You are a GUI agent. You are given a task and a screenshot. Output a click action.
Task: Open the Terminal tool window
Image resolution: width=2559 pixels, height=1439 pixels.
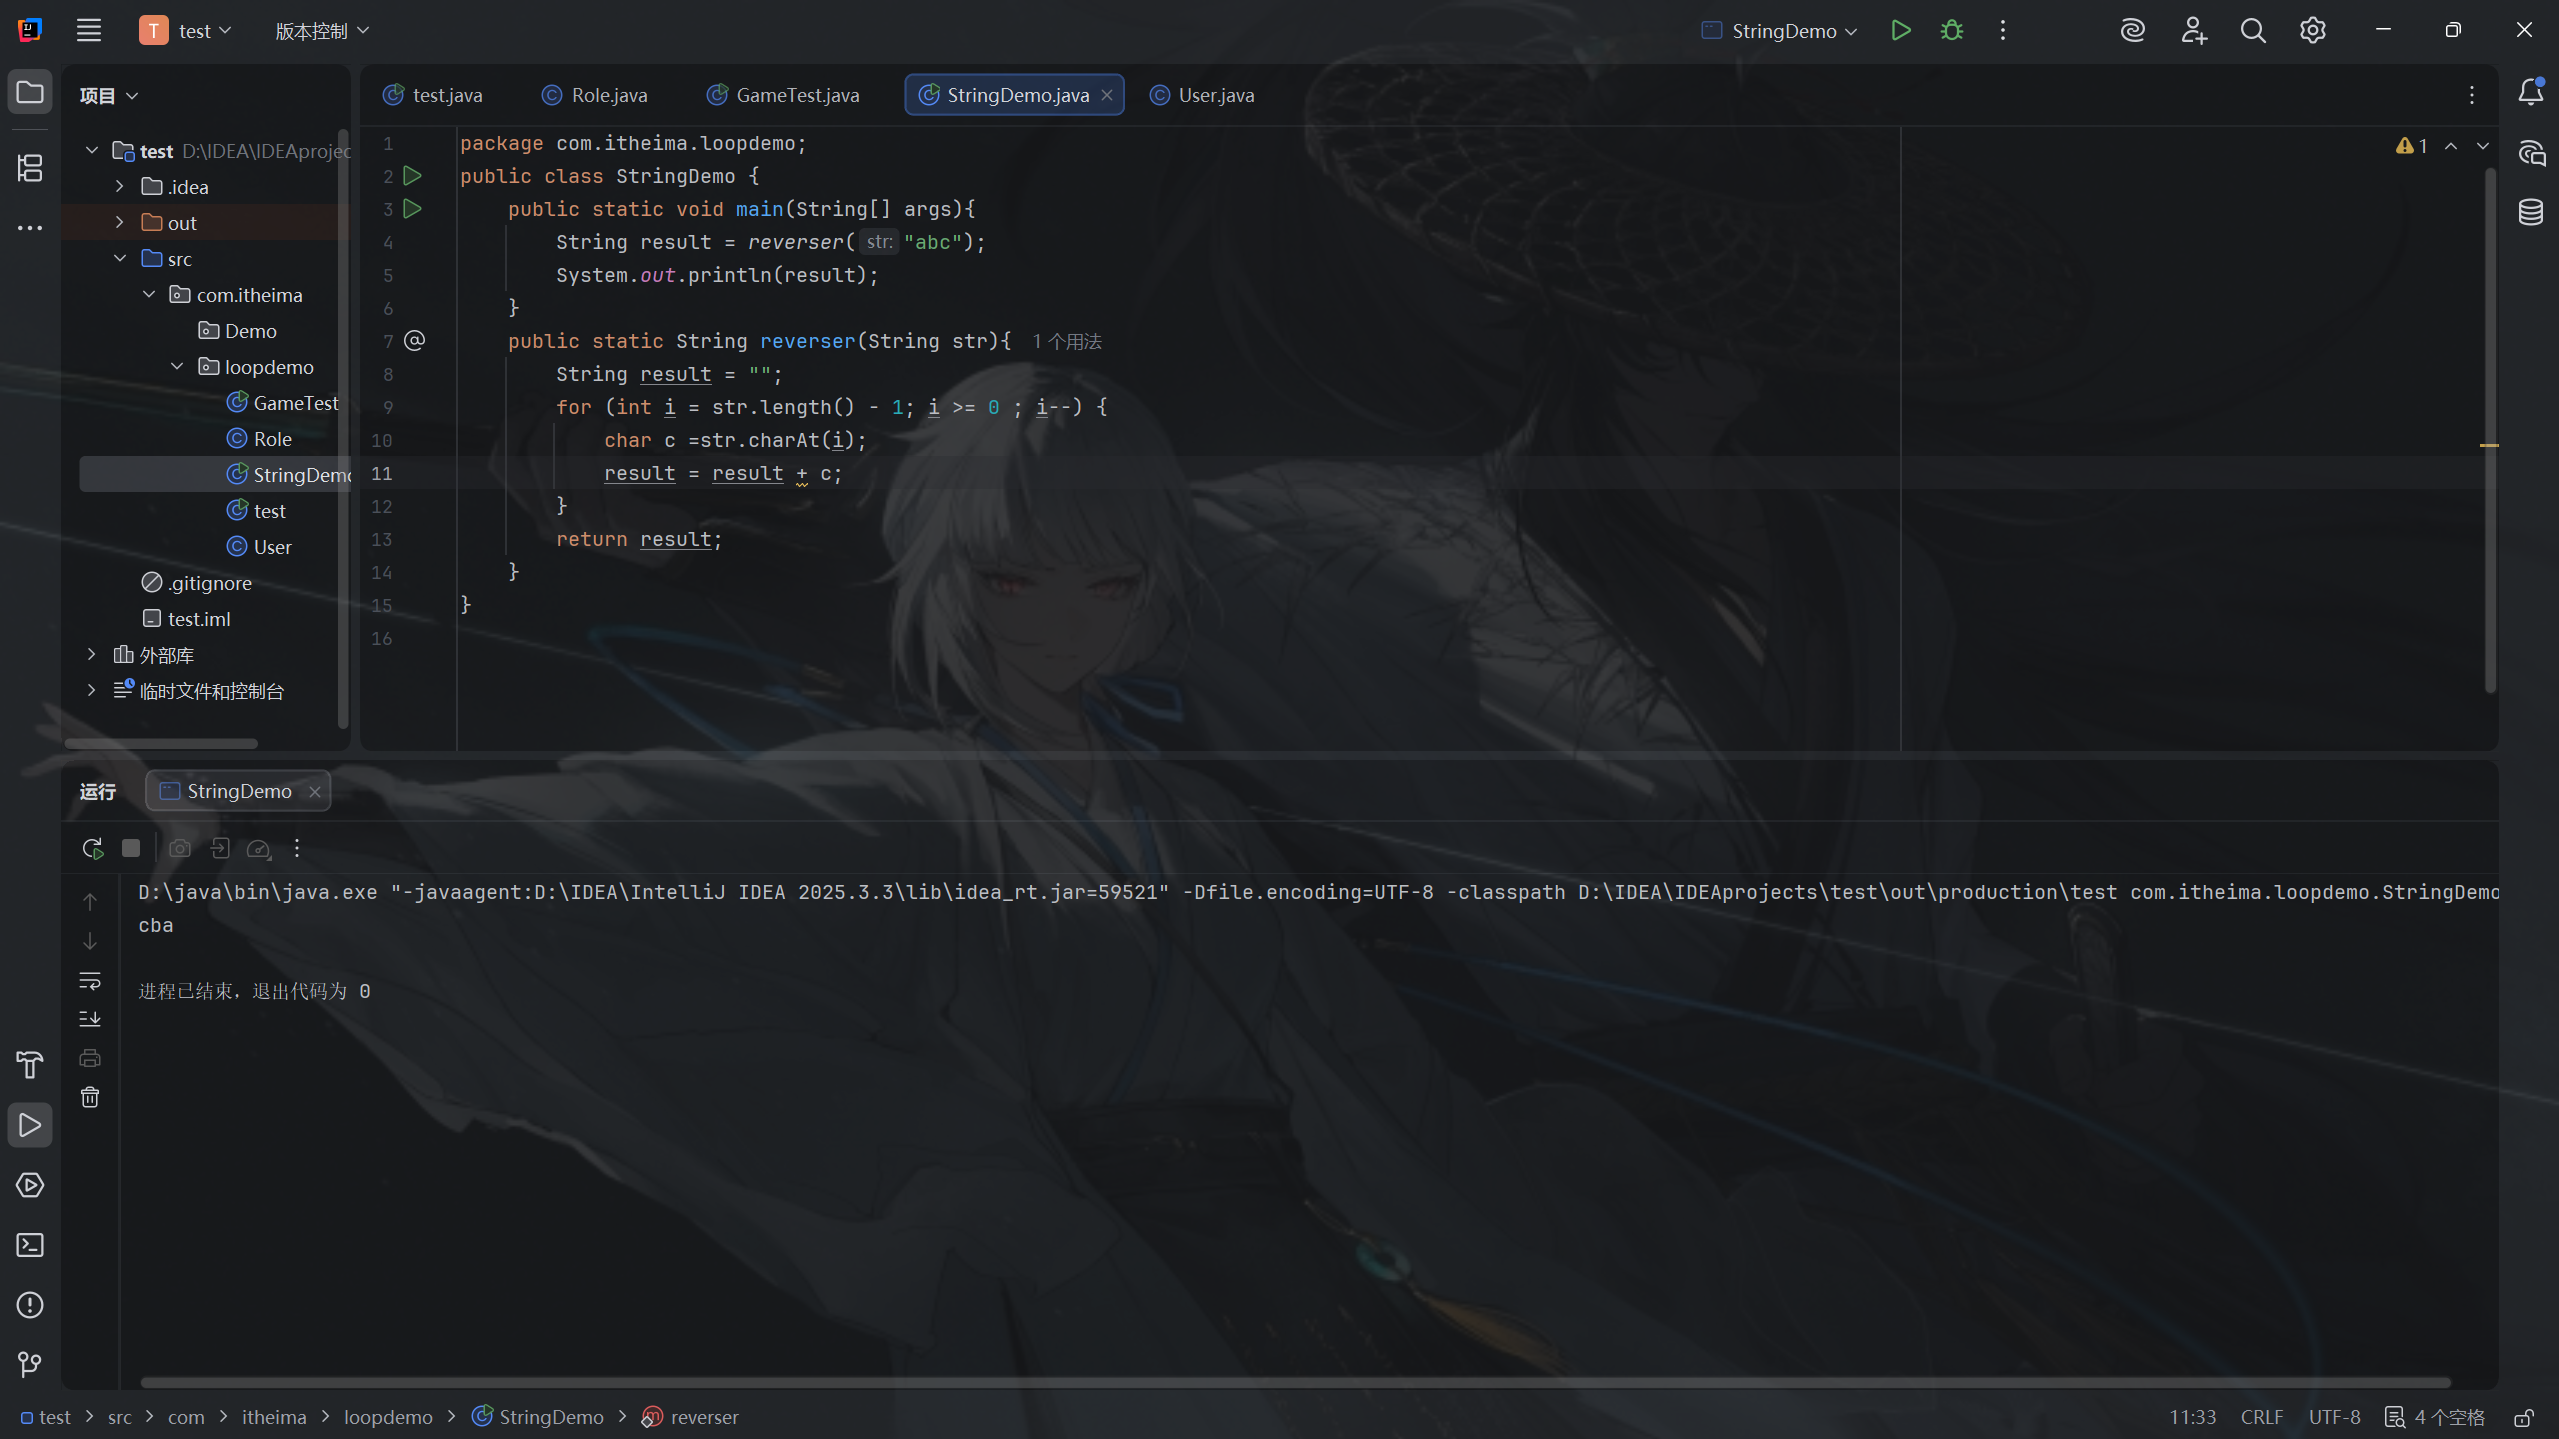pyautogui.click(x=30, y=1246)
